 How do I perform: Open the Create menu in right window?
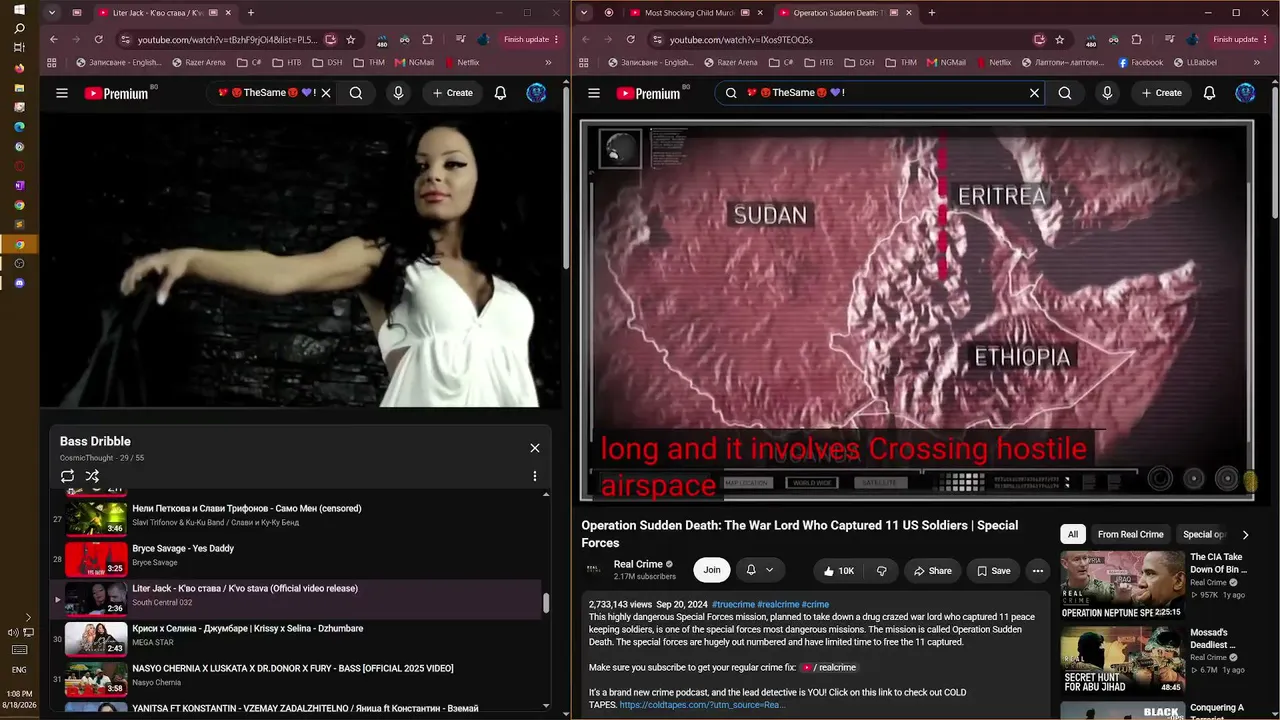click(1161, 93)
